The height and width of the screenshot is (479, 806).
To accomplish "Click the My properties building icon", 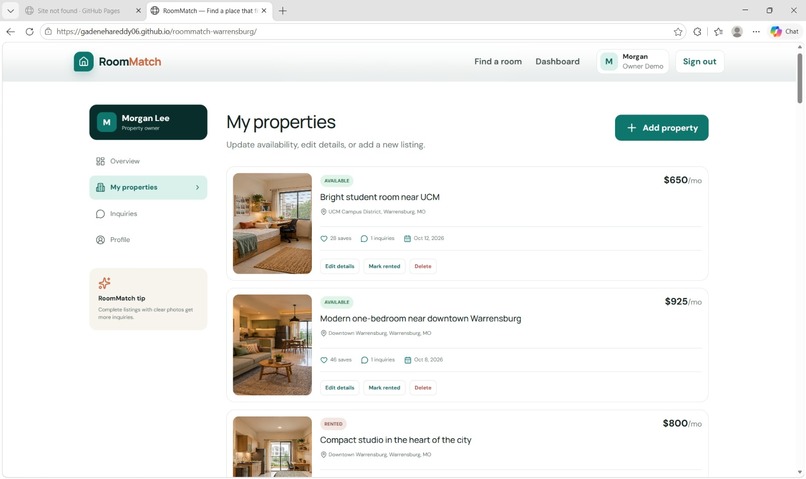I will 100,188.
